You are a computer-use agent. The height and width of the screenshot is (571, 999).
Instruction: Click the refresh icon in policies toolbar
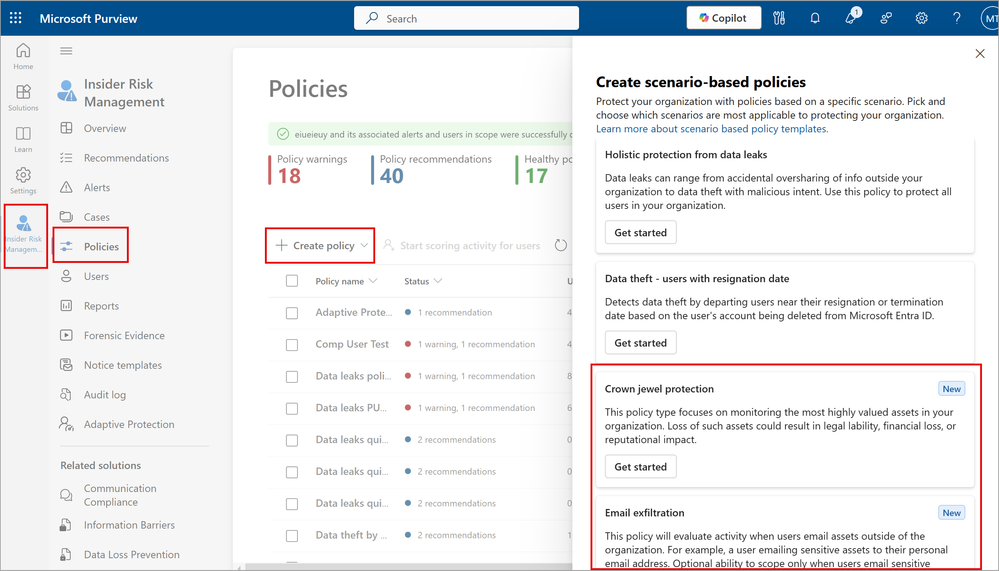click(x=561, y=245)
